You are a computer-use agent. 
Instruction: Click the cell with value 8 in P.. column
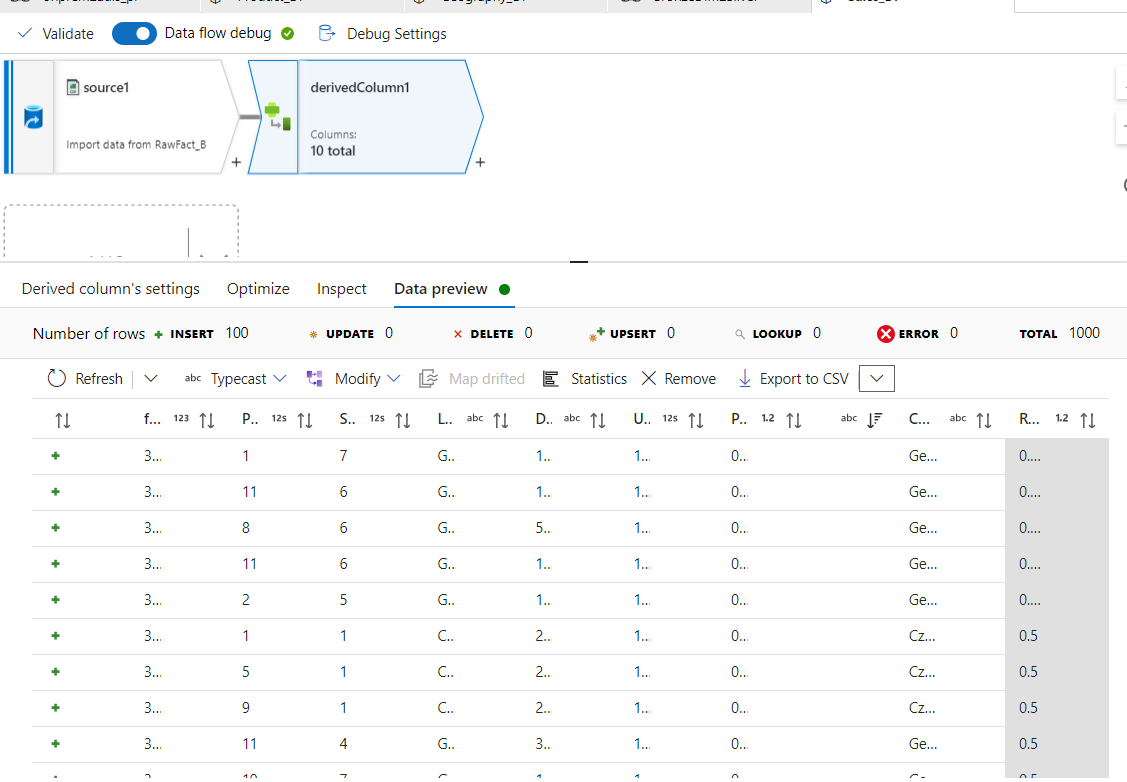pos(246,528)
